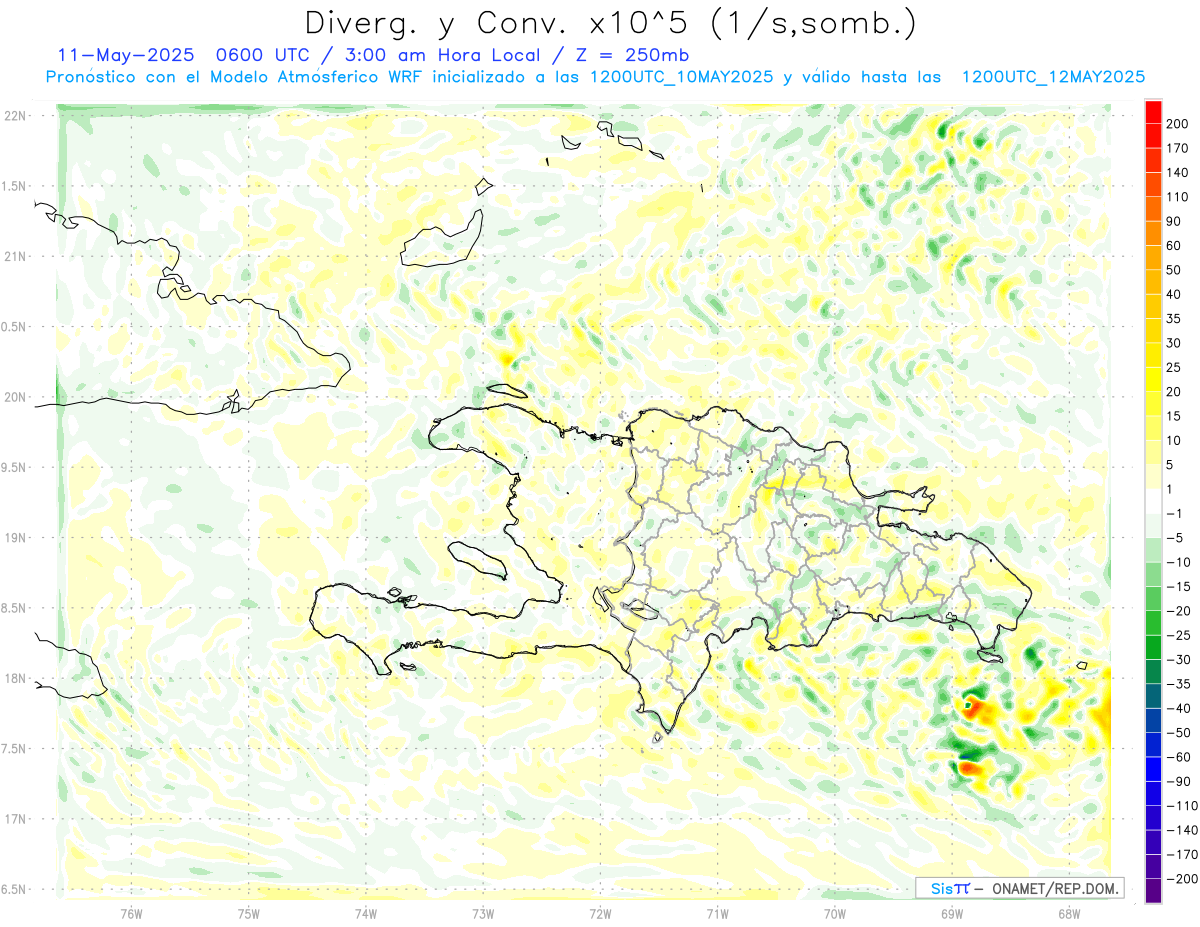
Task: Click the initialization stamp "1200UTC_10MAY2025"
Action: (682, 77)
